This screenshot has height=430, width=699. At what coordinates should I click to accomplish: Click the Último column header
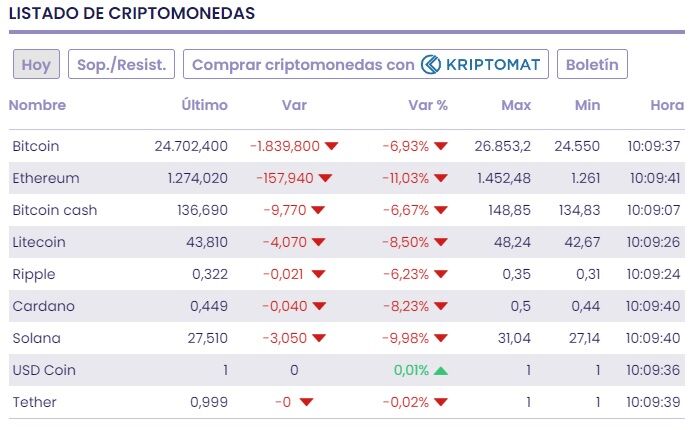pos(204,105)
